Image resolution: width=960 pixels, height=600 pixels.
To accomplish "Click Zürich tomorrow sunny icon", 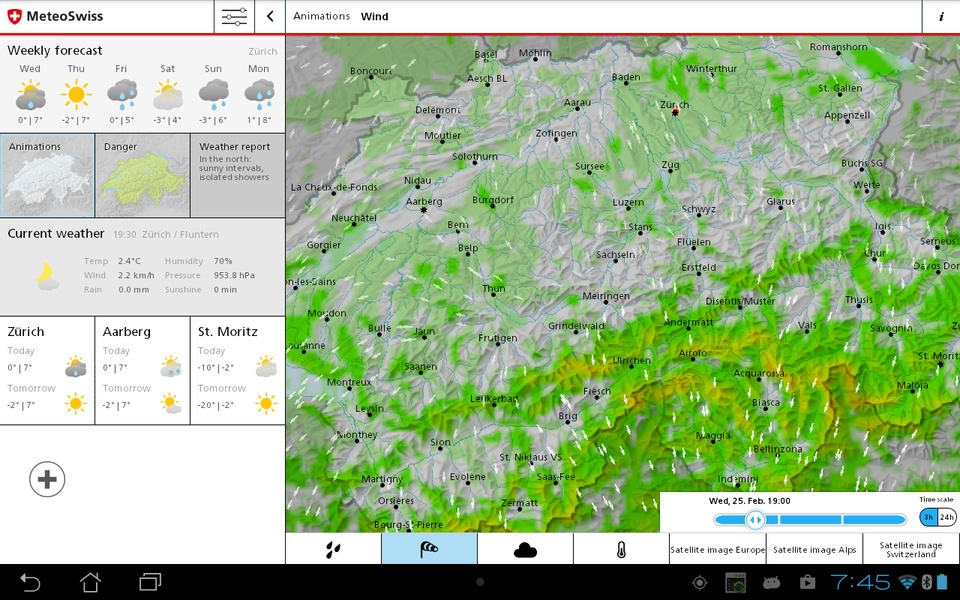I will (x=76, y=403).
